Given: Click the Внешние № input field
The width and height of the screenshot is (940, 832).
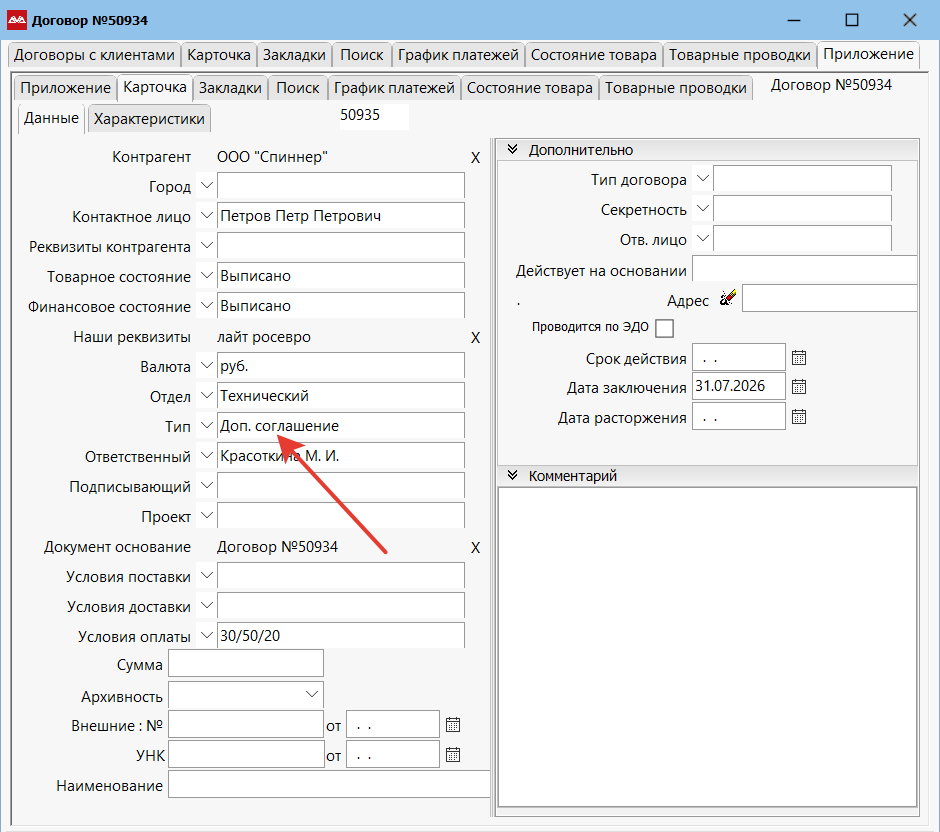Looking at the screenshot, I should click(246, 724).
